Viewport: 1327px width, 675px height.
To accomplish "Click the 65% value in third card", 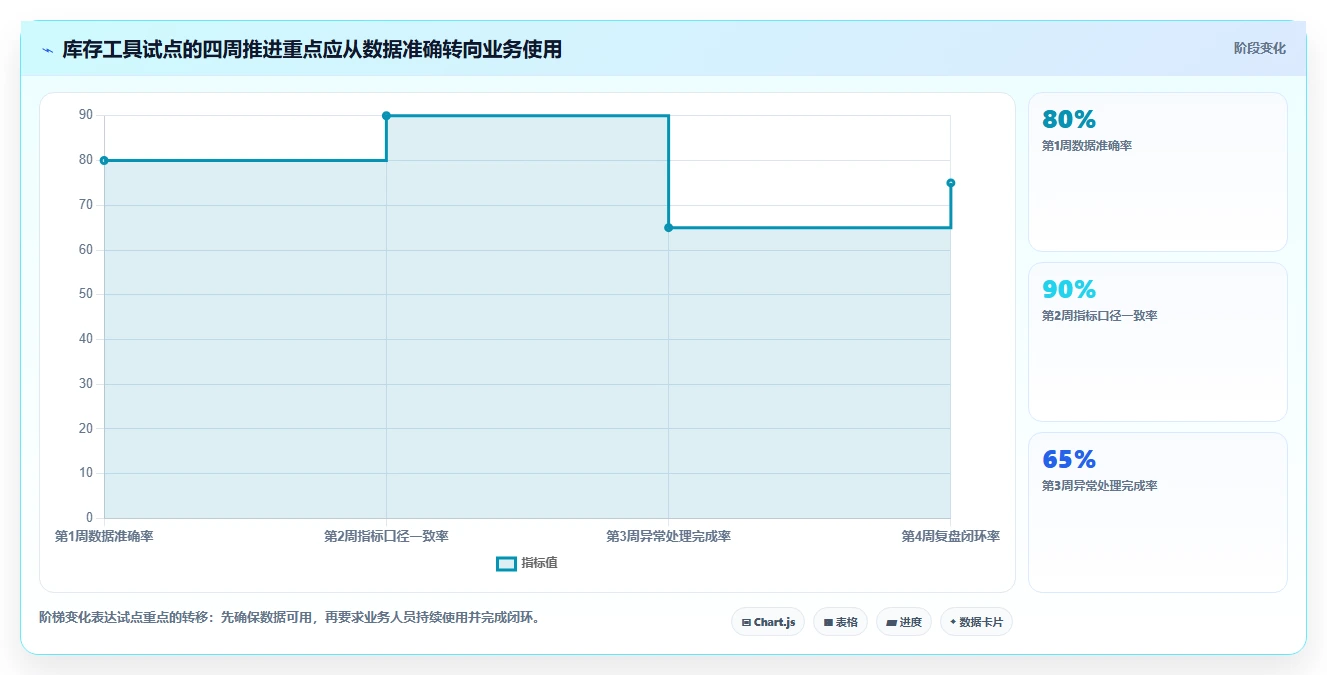I will tap(1069, 460).
